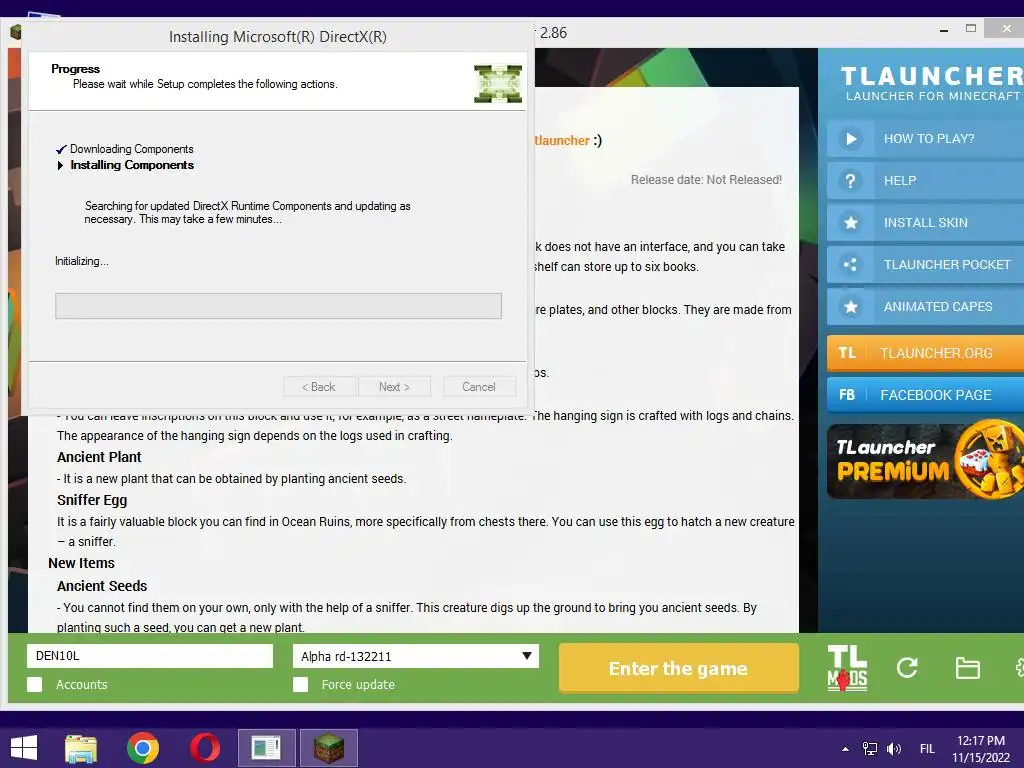Image resolution: width=1024 pixels, height=768 pixels.
Task: Enable the Force update checkbox
Action: 300,684
